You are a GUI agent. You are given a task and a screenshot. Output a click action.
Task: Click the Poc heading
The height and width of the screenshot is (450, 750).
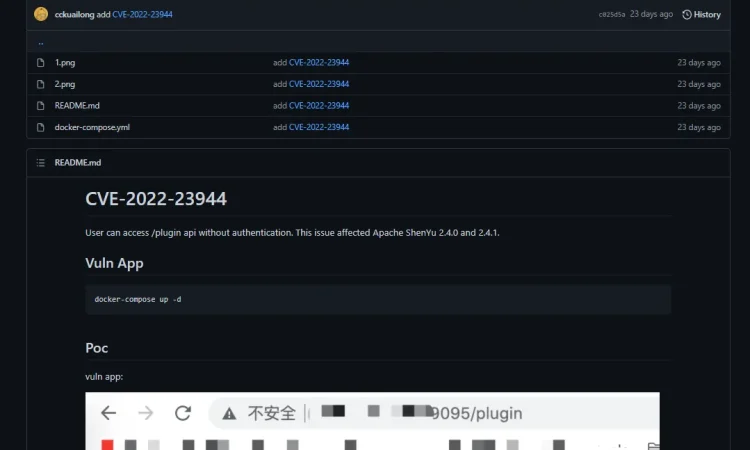click(97, 348)
